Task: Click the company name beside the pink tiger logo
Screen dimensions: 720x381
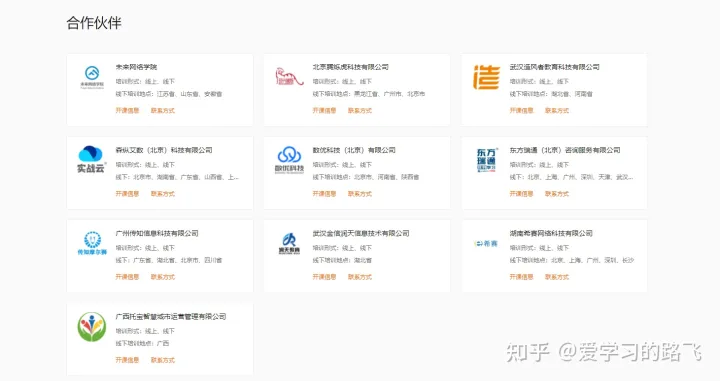Action: 350,67
